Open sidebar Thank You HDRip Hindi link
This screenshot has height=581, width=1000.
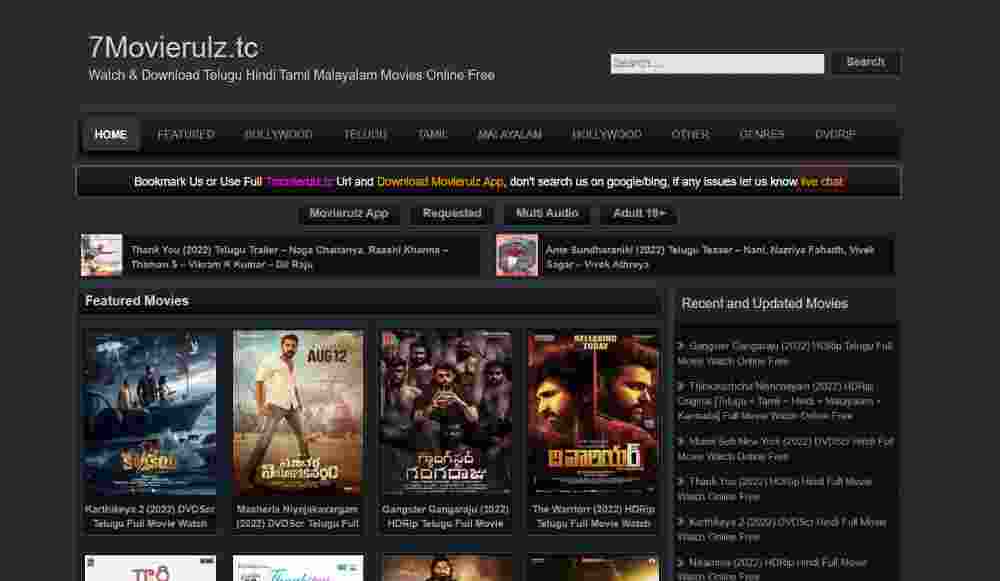click(x=775, y=489)
